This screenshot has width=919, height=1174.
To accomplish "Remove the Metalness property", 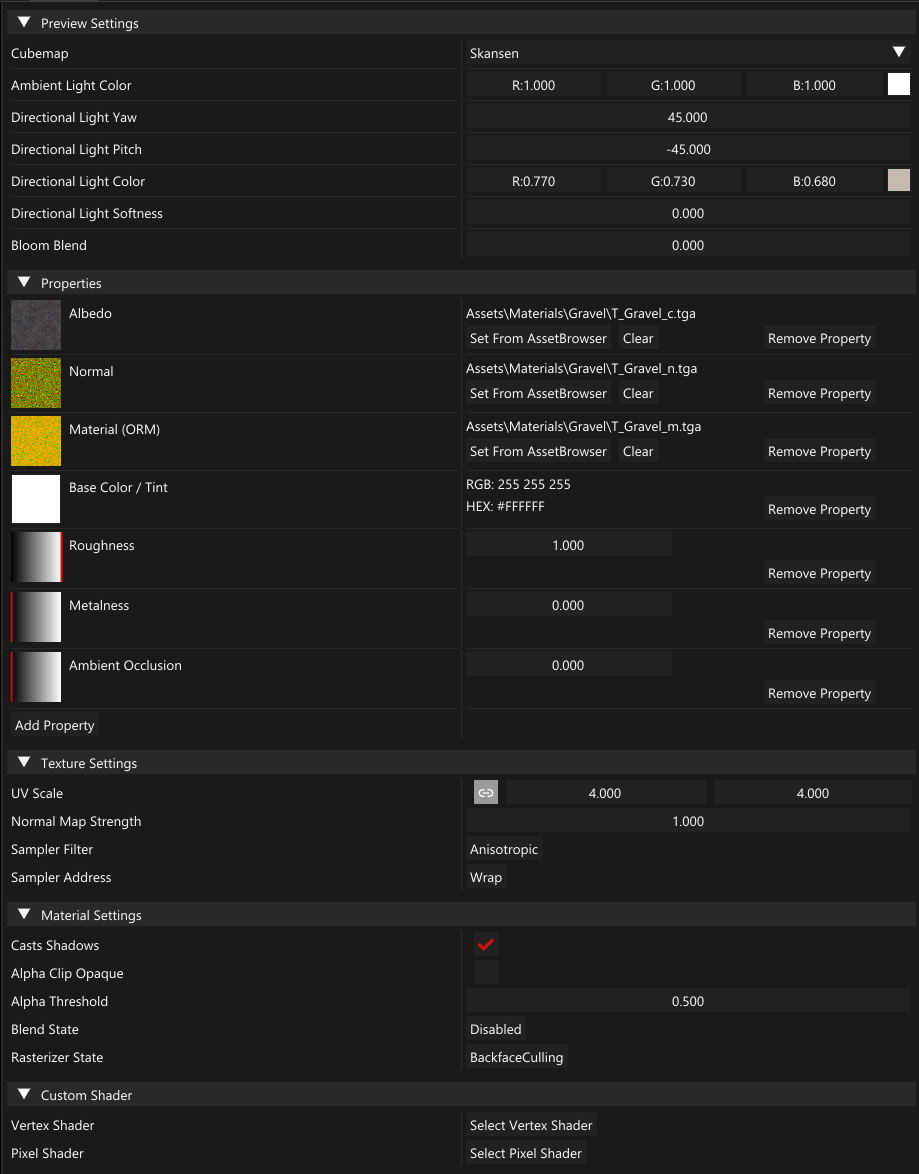I will point(819,633).
